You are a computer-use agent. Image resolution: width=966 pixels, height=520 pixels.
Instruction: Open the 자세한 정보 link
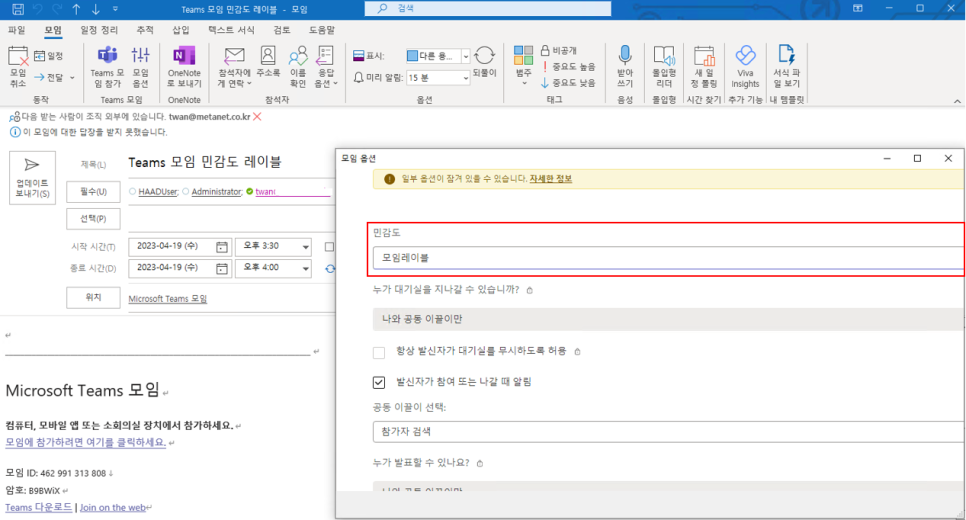[x=551, y=179]
